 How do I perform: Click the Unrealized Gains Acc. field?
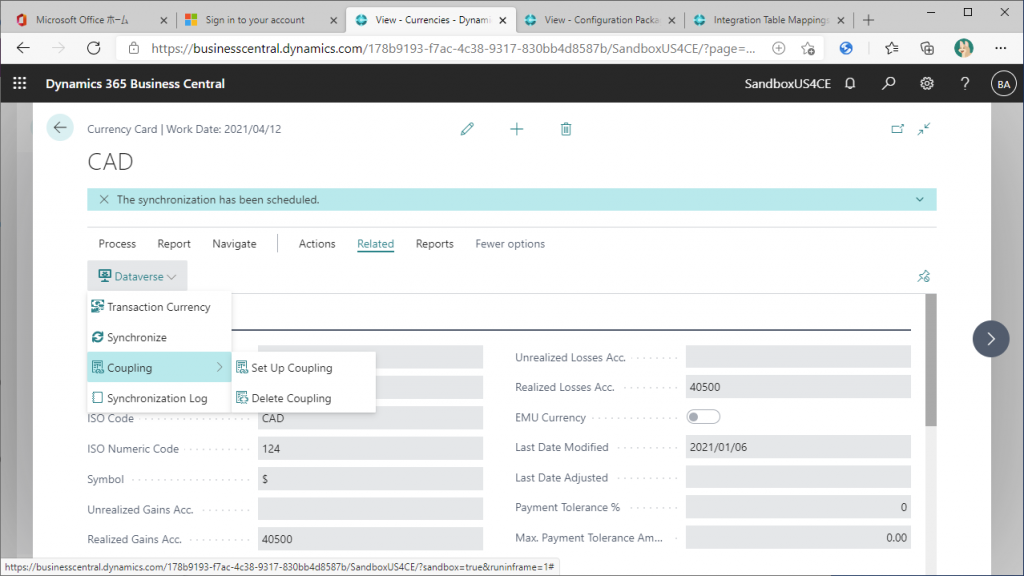click(x=370, y=509)
